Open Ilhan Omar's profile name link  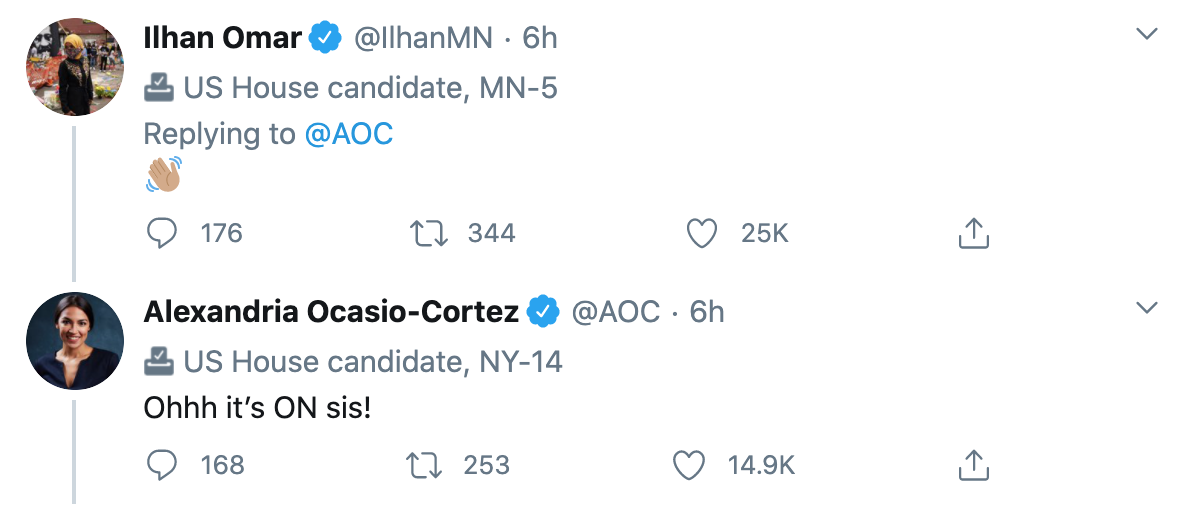pos(222,38)
